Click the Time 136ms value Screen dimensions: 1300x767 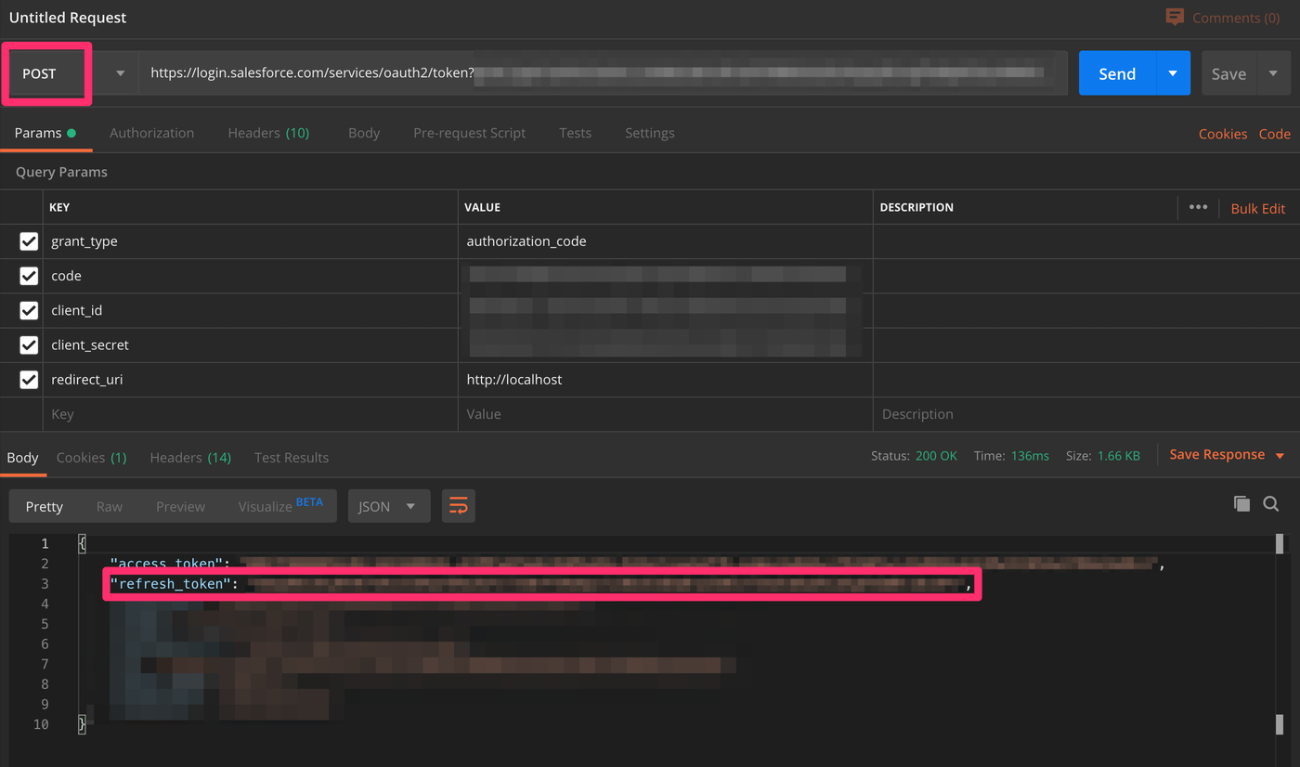[1029, 455]
